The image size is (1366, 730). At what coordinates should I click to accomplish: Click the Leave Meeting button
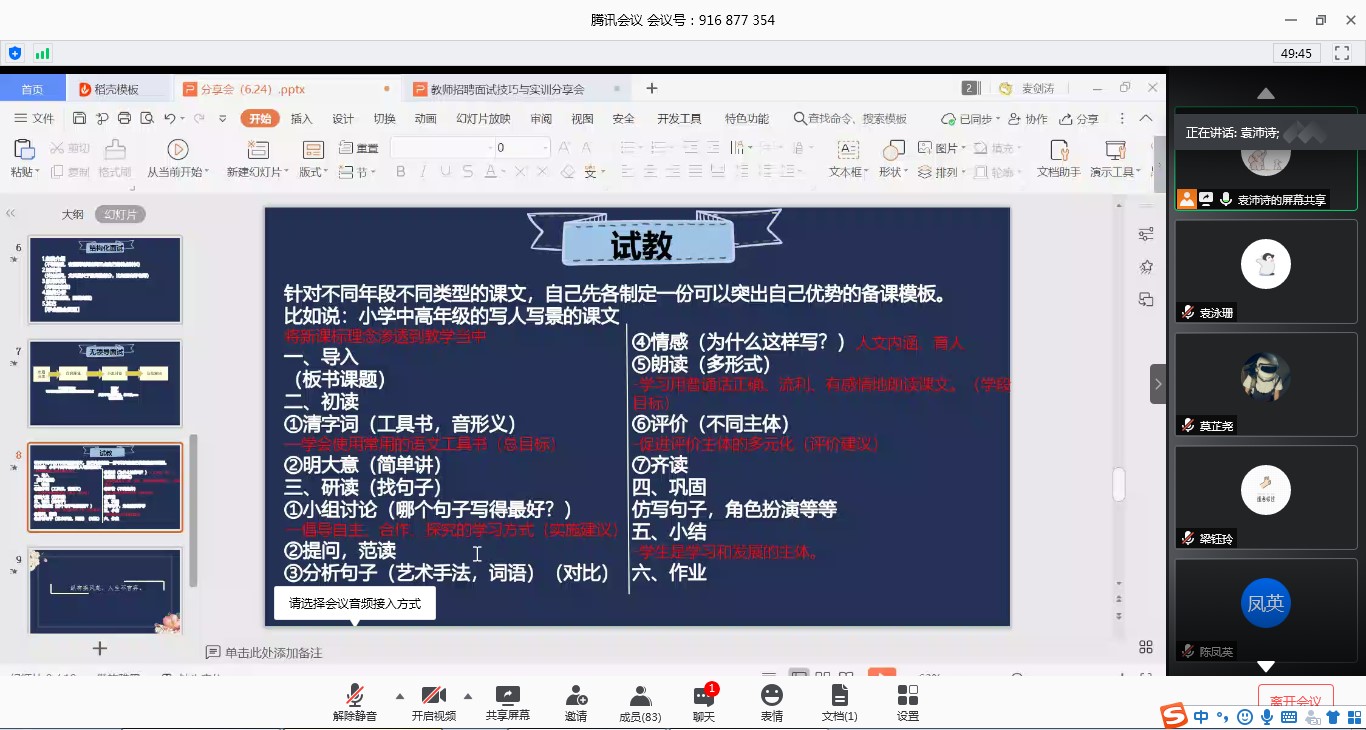(x=1295, y=700)
